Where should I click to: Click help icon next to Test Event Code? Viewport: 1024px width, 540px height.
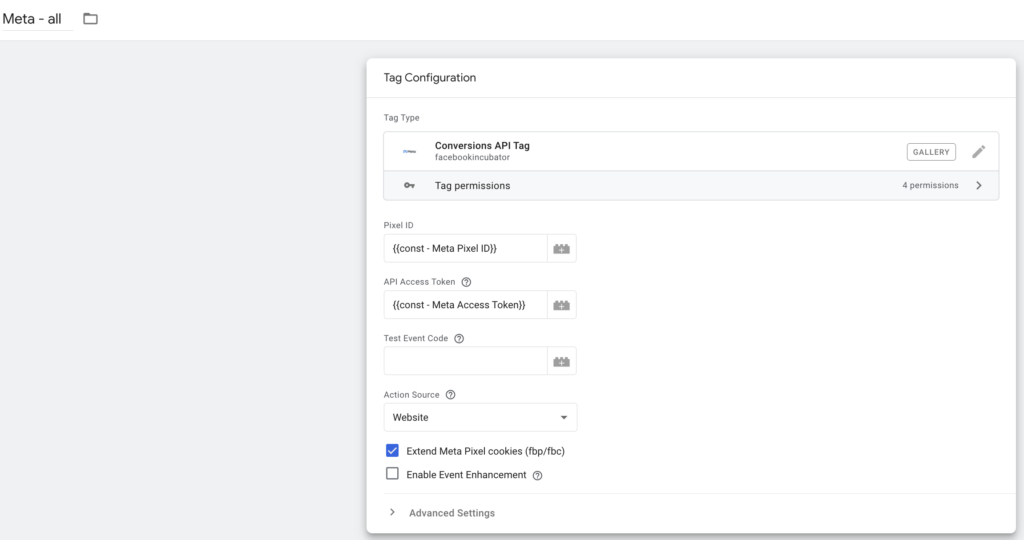459,338
